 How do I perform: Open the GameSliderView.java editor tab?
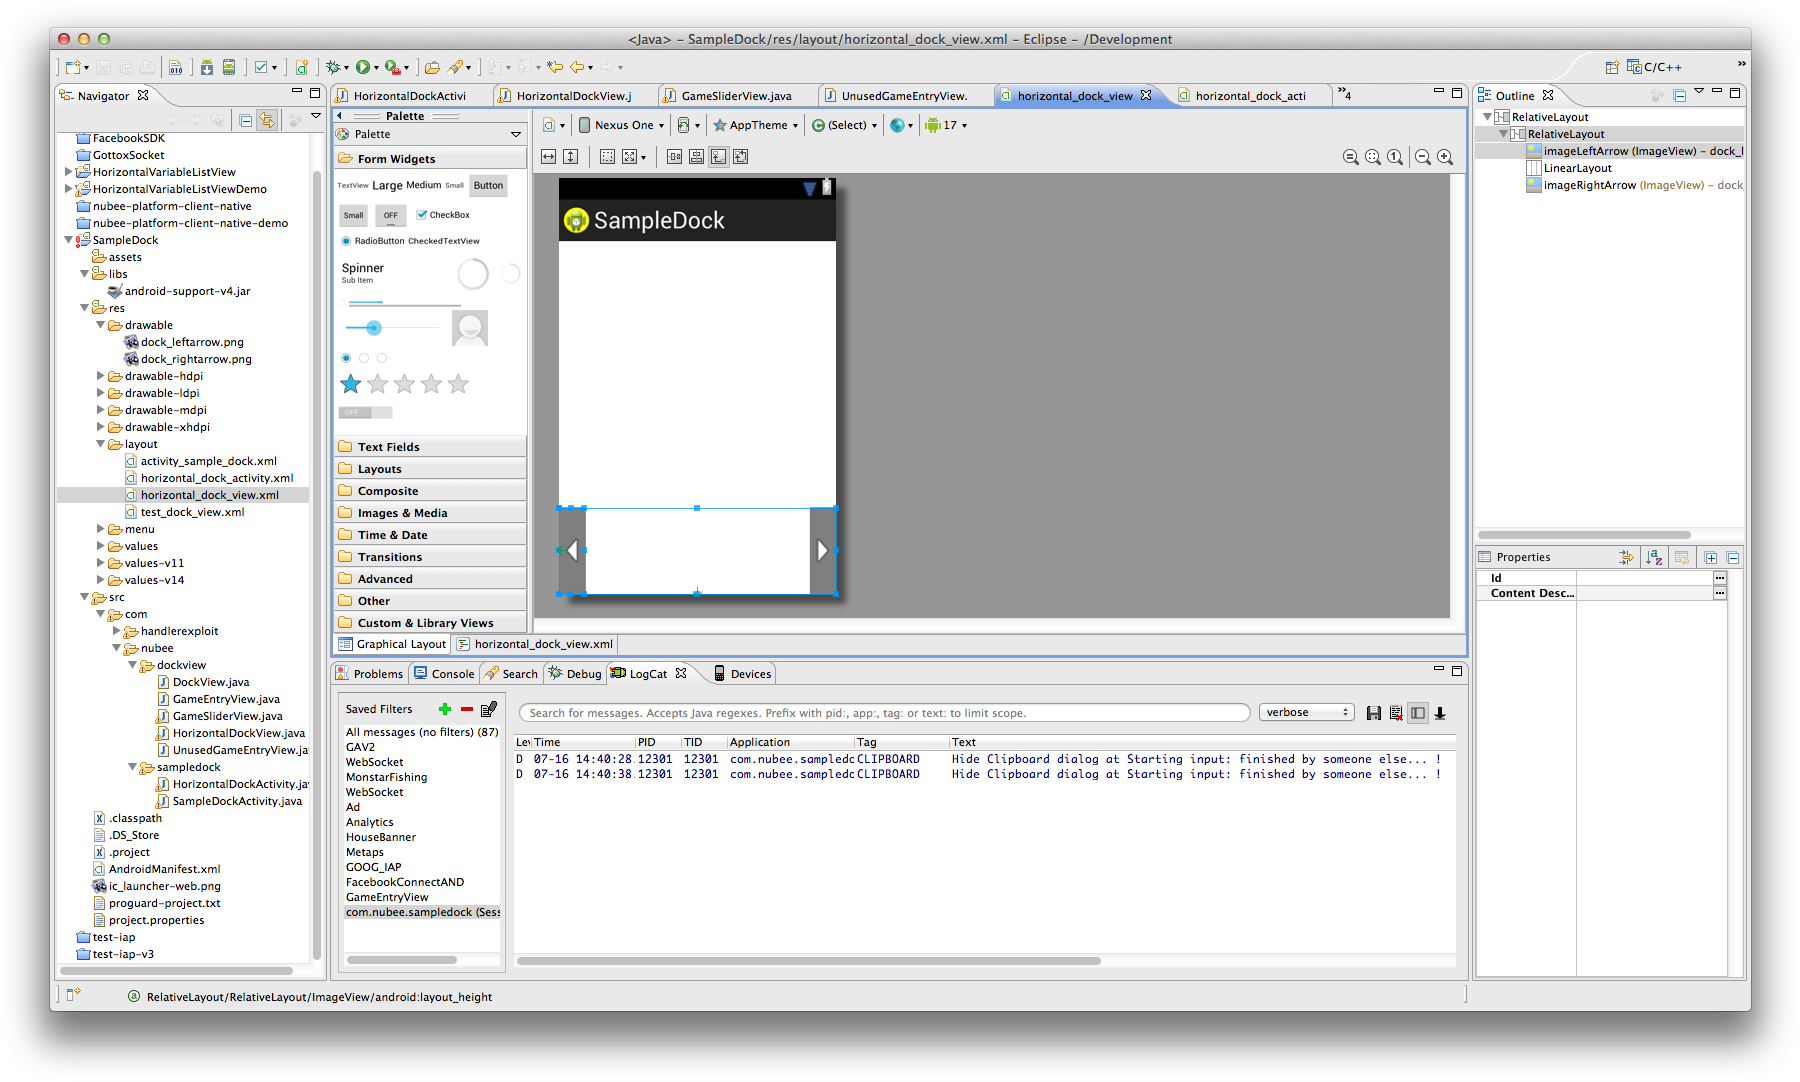click(x=735, y=96)
